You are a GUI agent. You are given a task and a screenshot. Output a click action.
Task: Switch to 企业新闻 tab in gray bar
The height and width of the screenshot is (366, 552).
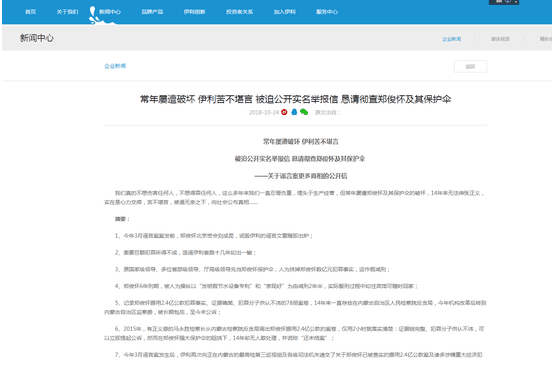click(x=452, y=39)
